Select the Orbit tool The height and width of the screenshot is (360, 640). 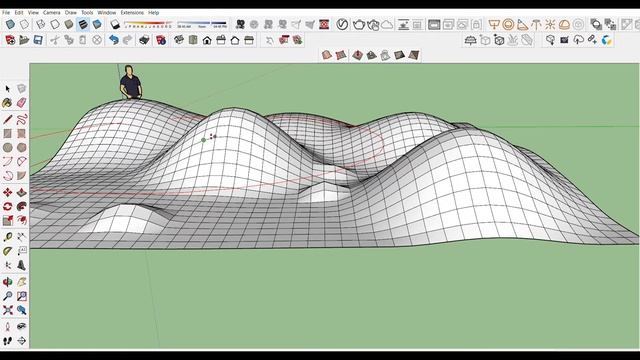(7, 282)
